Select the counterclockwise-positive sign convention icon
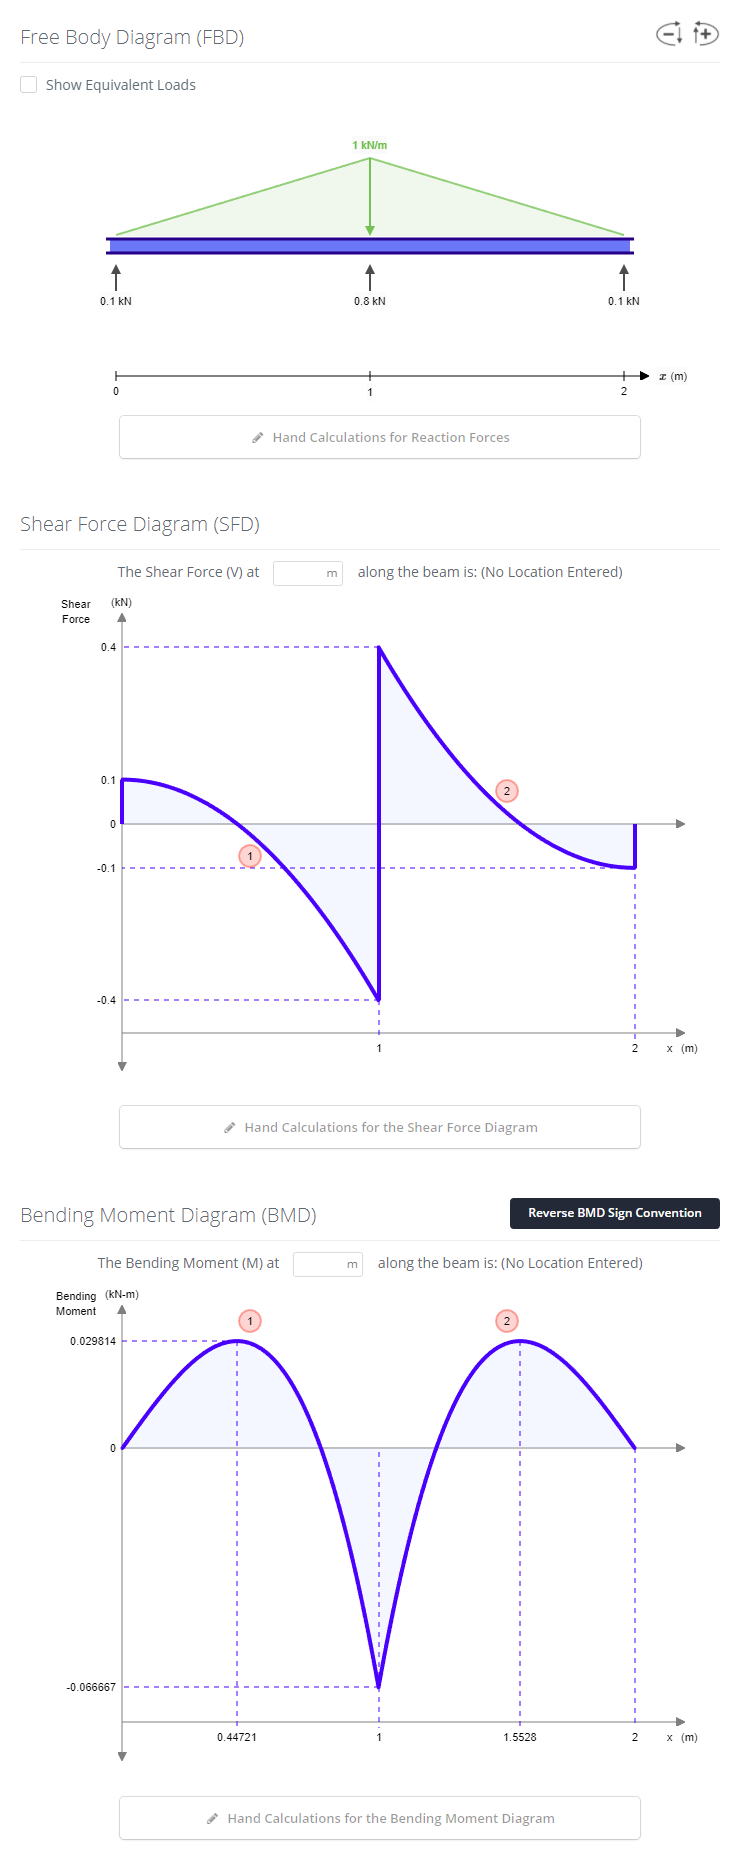 [705, 33]
